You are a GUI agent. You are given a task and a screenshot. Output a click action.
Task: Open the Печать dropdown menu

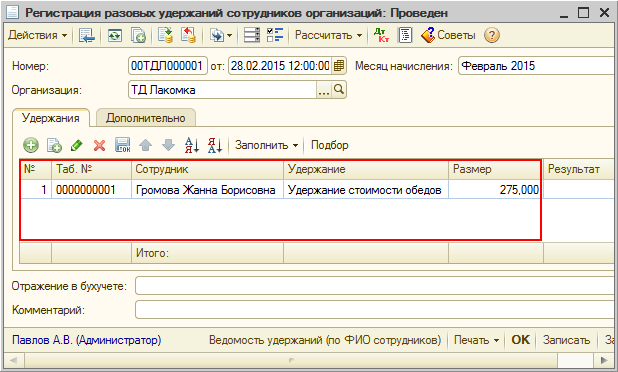point(477,340)
